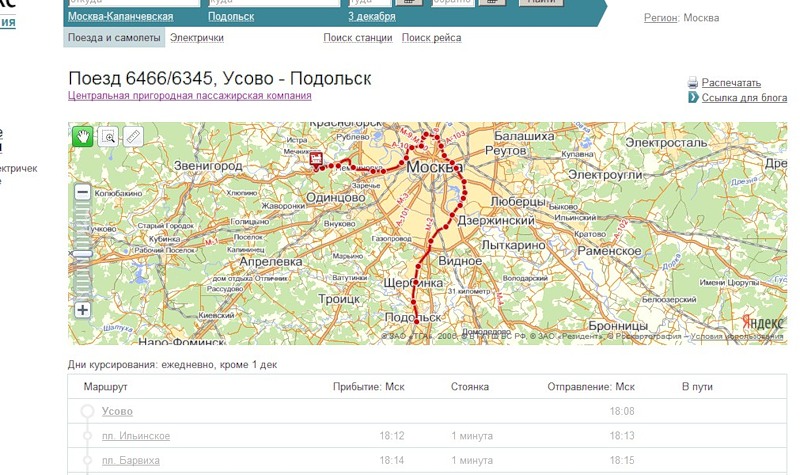Switch to the Электрички tab

[197, 38]
